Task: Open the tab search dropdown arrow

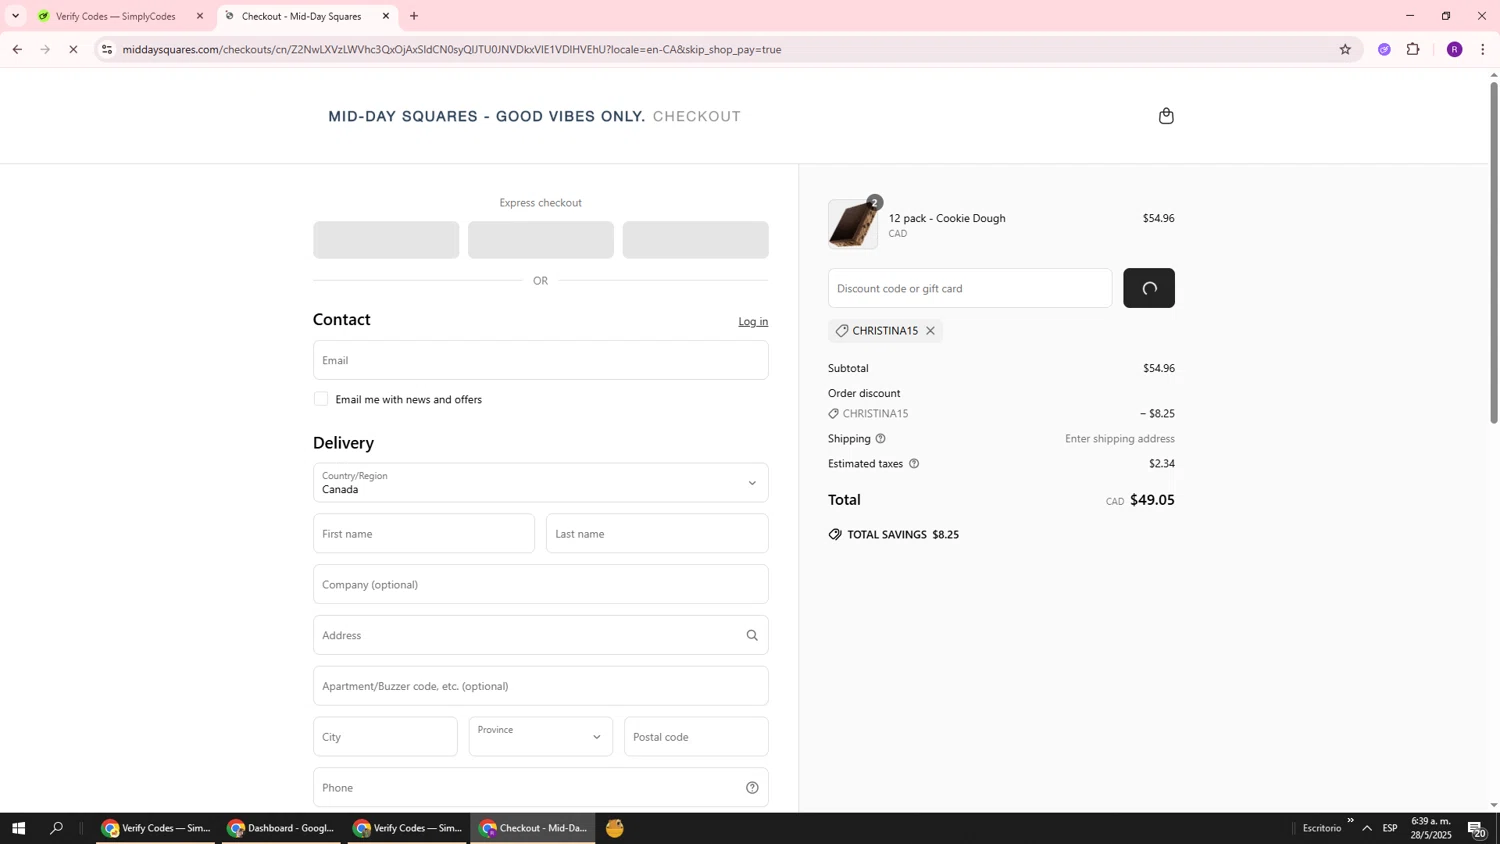Action: click(15, 16)
